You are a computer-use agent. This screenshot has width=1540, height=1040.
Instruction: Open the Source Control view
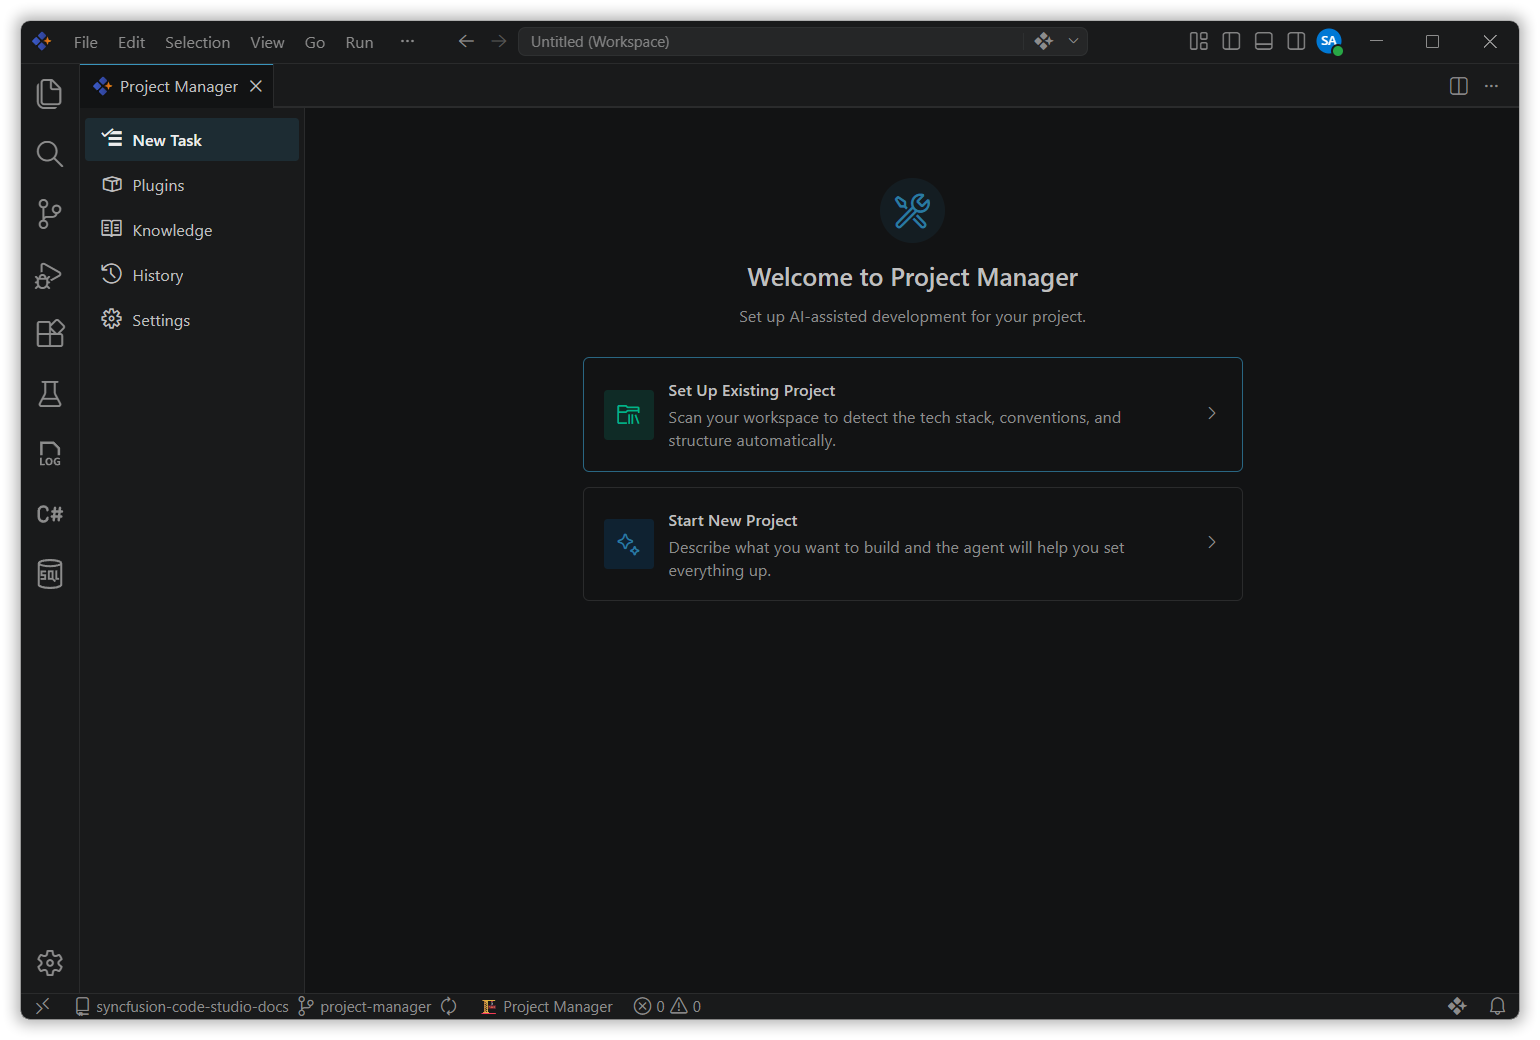coord(49,213)
